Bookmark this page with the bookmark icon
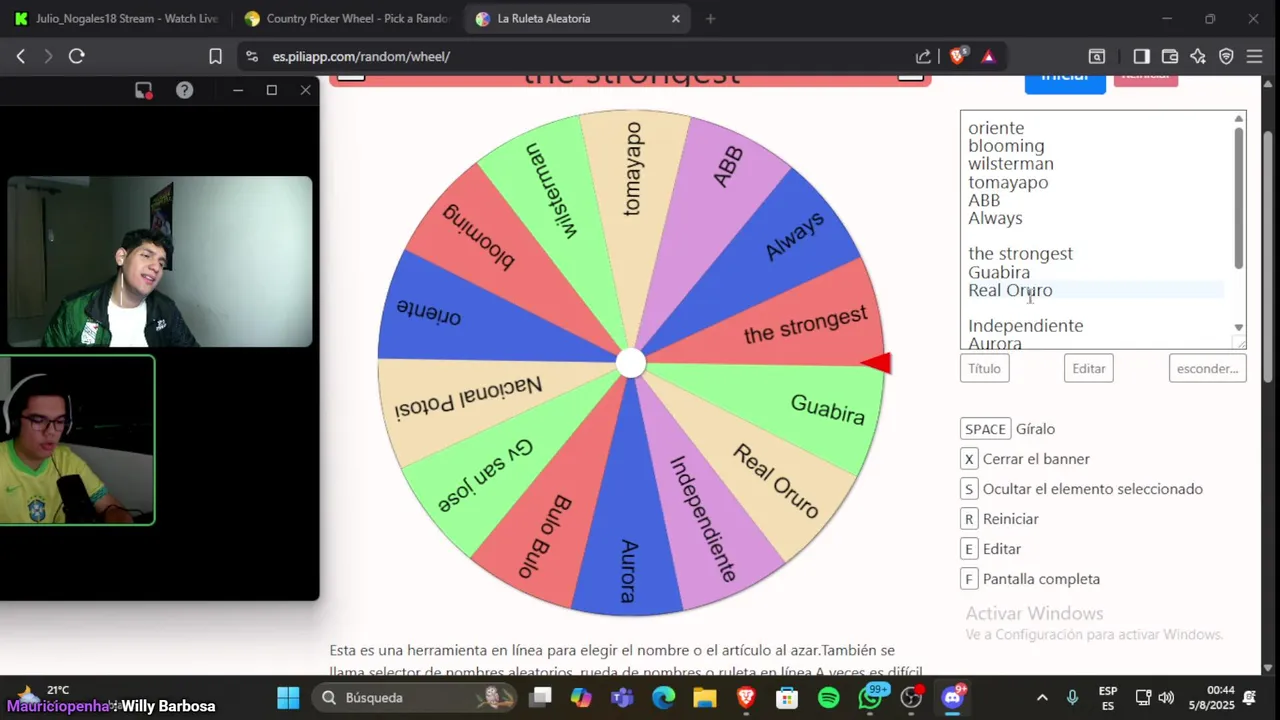Image resolution: width=1280 pixels, height=720 pixels. coord(215,56)
